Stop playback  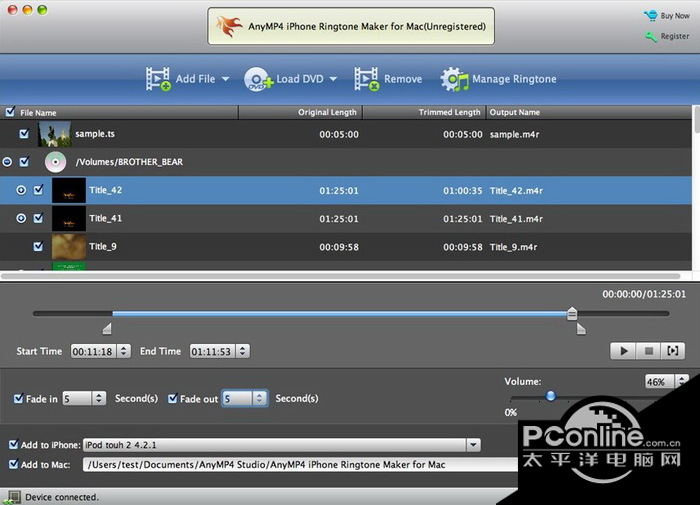[649, 351]
